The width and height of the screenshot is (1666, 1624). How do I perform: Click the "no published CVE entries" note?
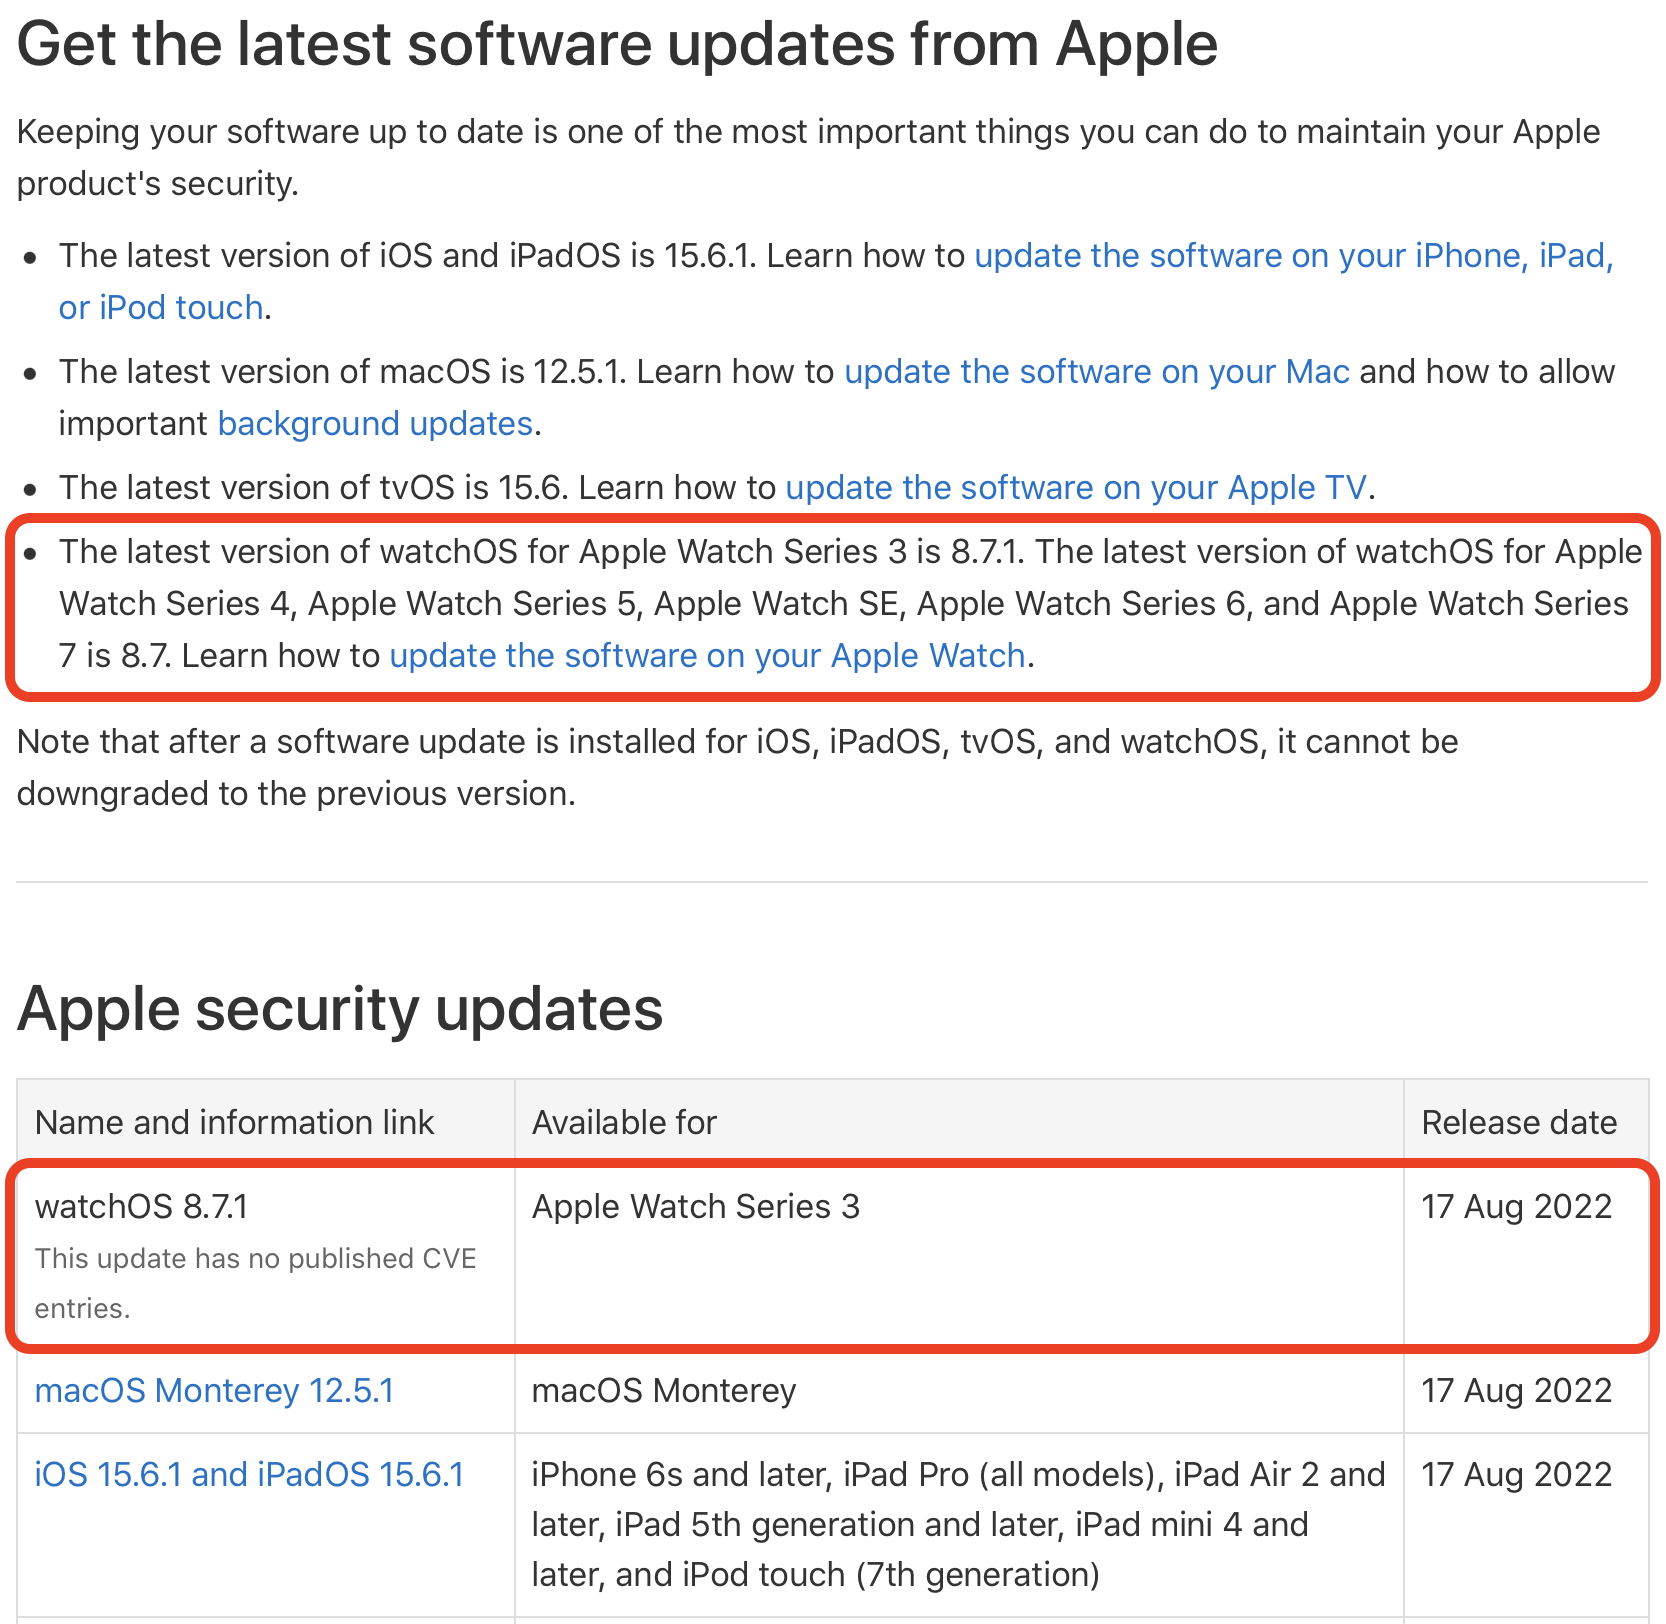(x=255, y=1283)
